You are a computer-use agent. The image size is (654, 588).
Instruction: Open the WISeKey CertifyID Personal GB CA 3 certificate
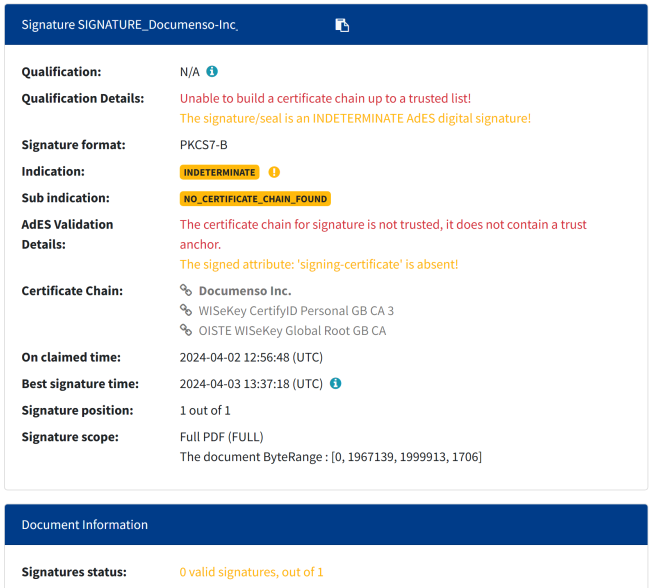pos(296,311)
